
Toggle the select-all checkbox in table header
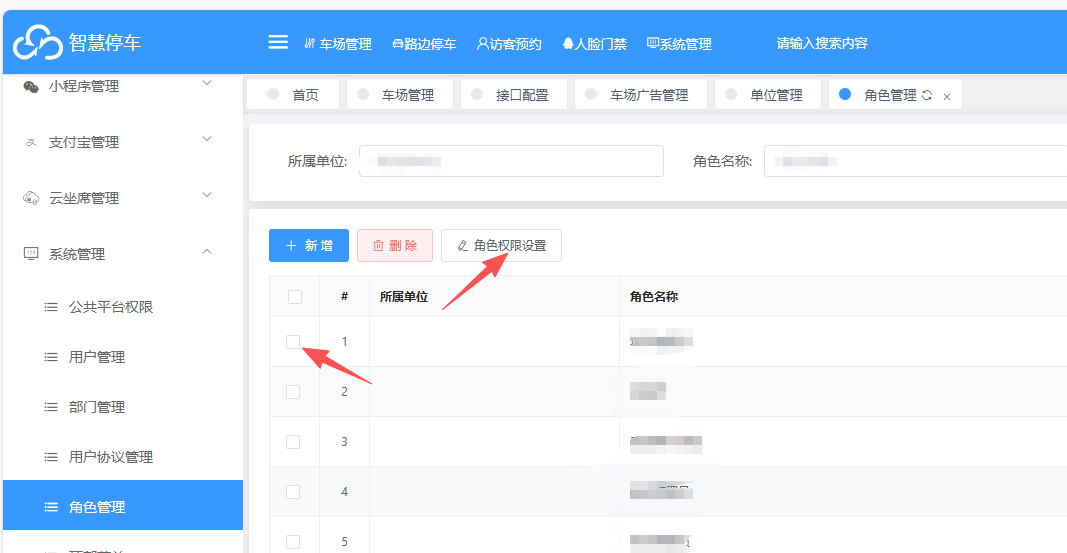(x=295, y=297)
